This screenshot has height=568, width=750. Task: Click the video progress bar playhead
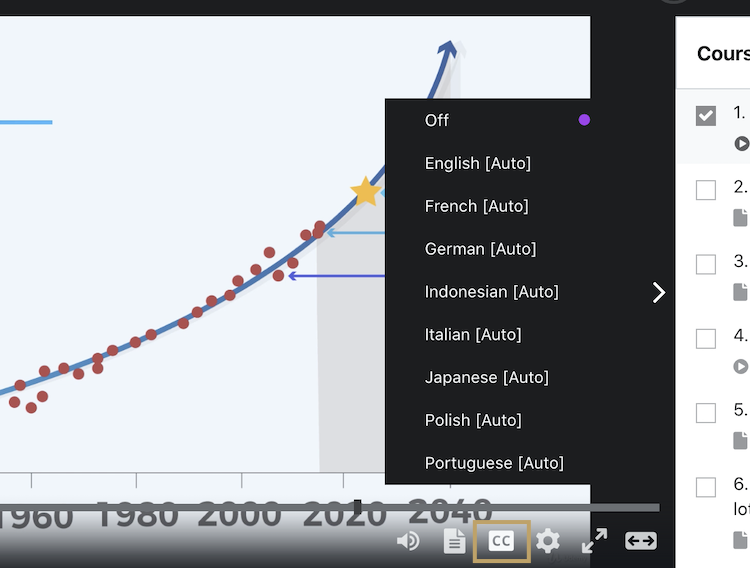click(x=357, y=507)
